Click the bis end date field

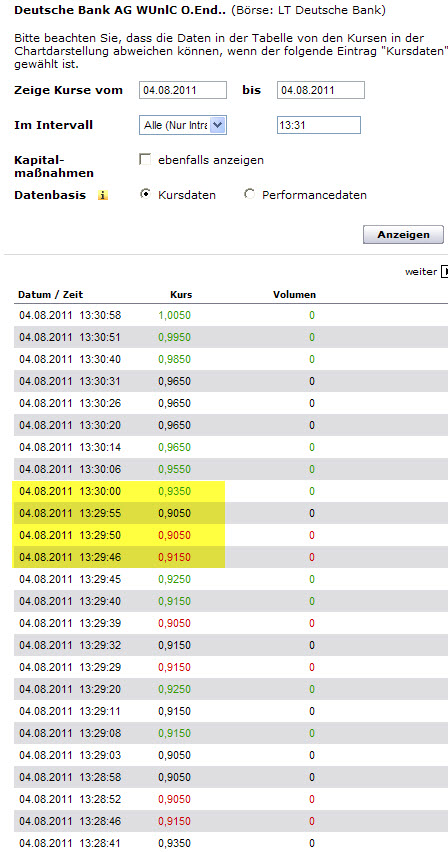coord(321,90)
